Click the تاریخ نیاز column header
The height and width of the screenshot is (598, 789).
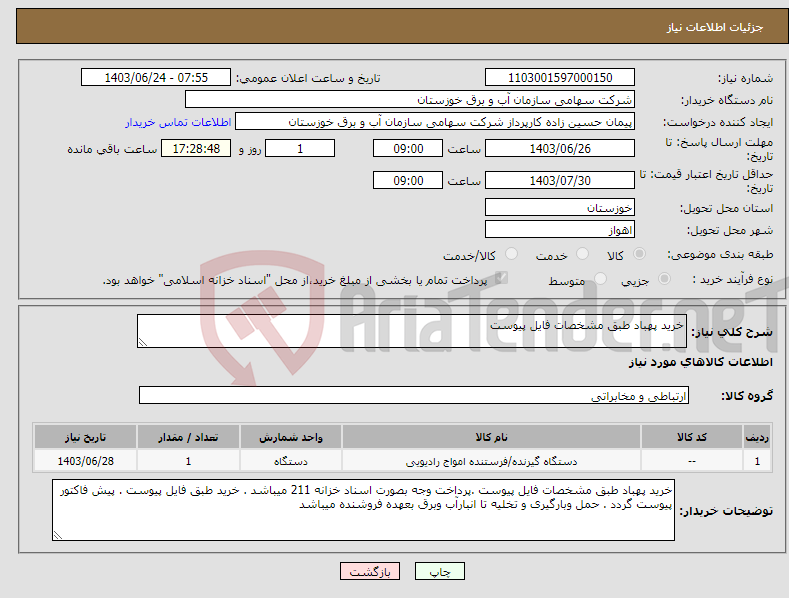(x=86, y=437)
